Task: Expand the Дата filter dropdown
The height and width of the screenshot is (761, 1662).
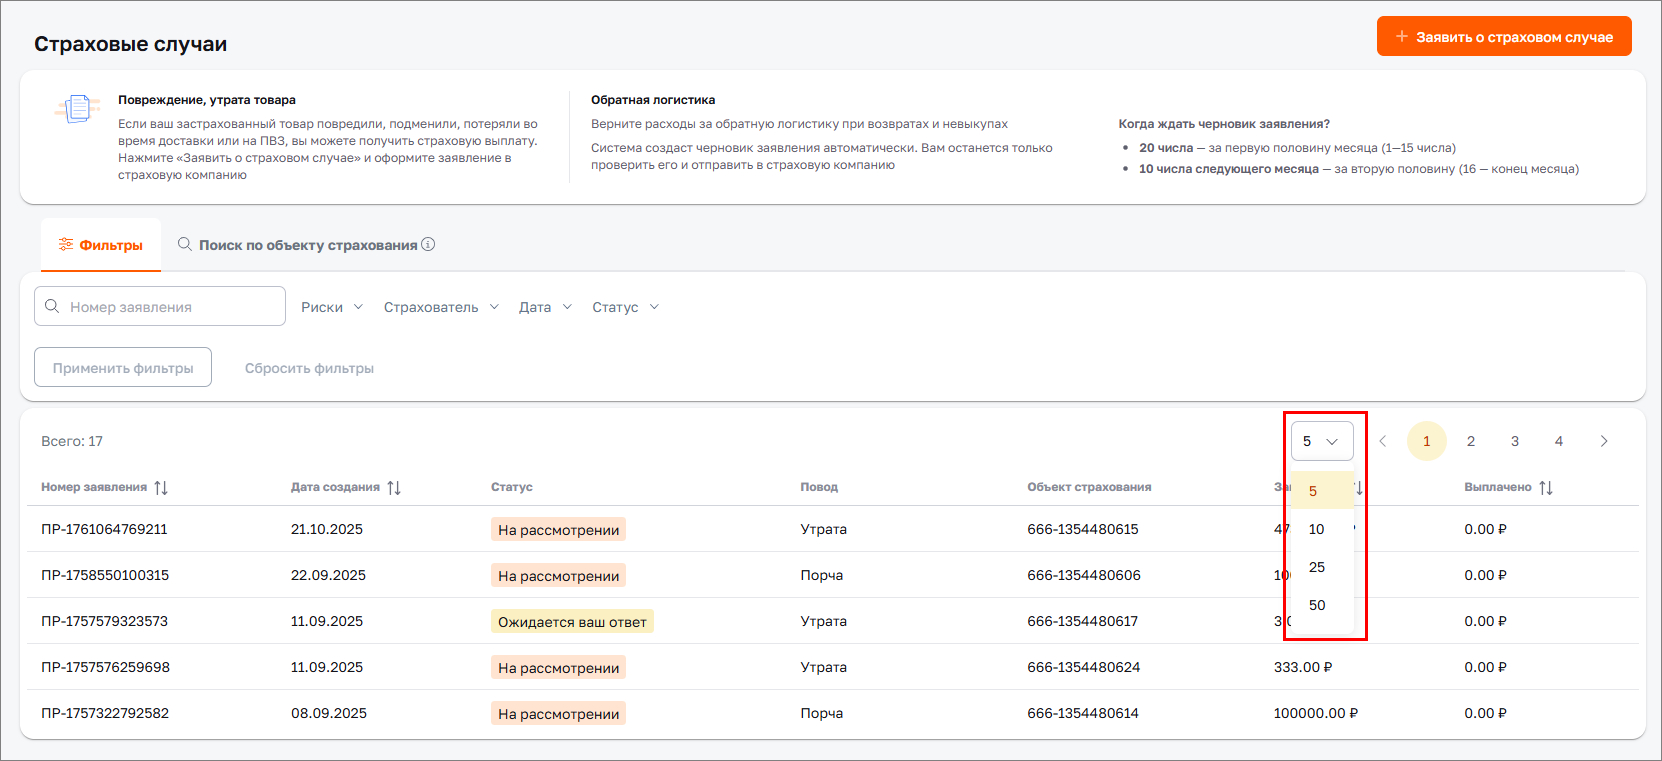Action: point(545,307)
